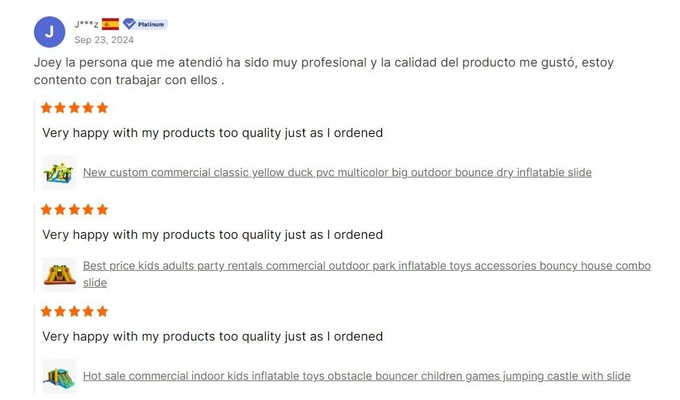680x400 pixels.
Task: Open the "Hot sale commercial indoor kids inflatable" link
Action: coord(356,376)
